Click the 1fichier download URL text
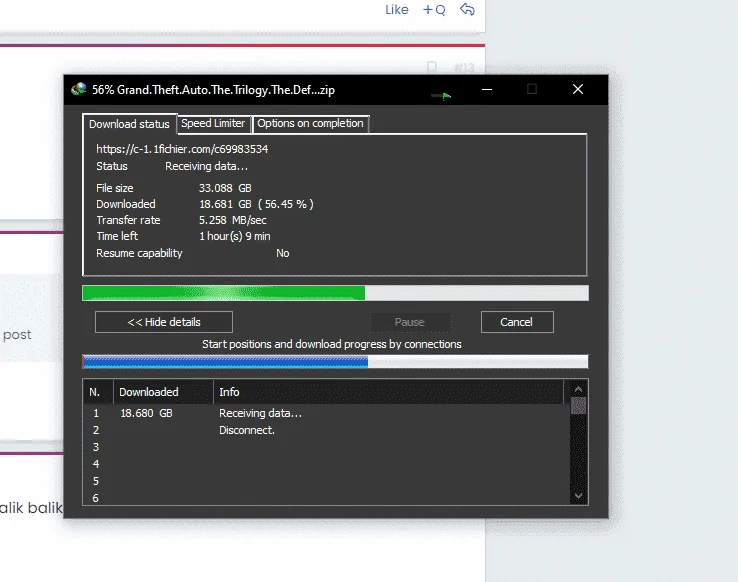The image size is (738, 582). tap(182, 149)
